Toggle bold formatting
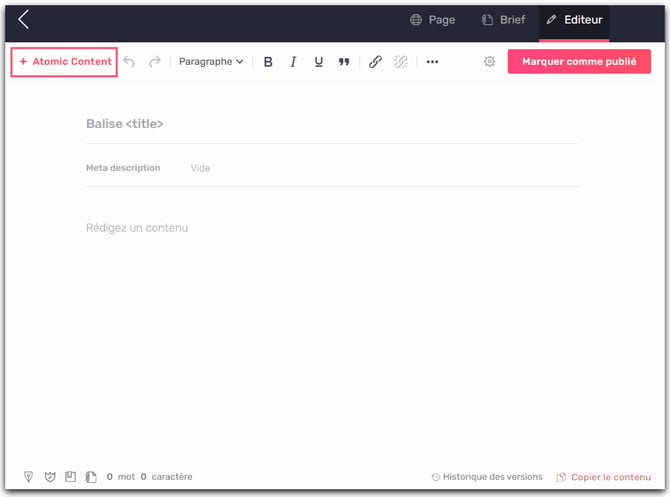 [x=268, y=62]
